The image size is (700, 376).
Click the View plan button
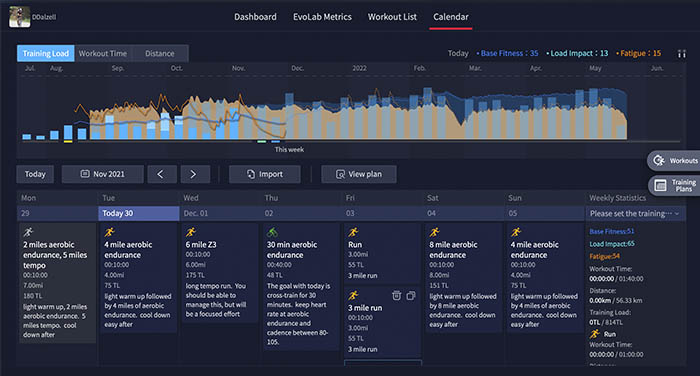tap(358, 174)
